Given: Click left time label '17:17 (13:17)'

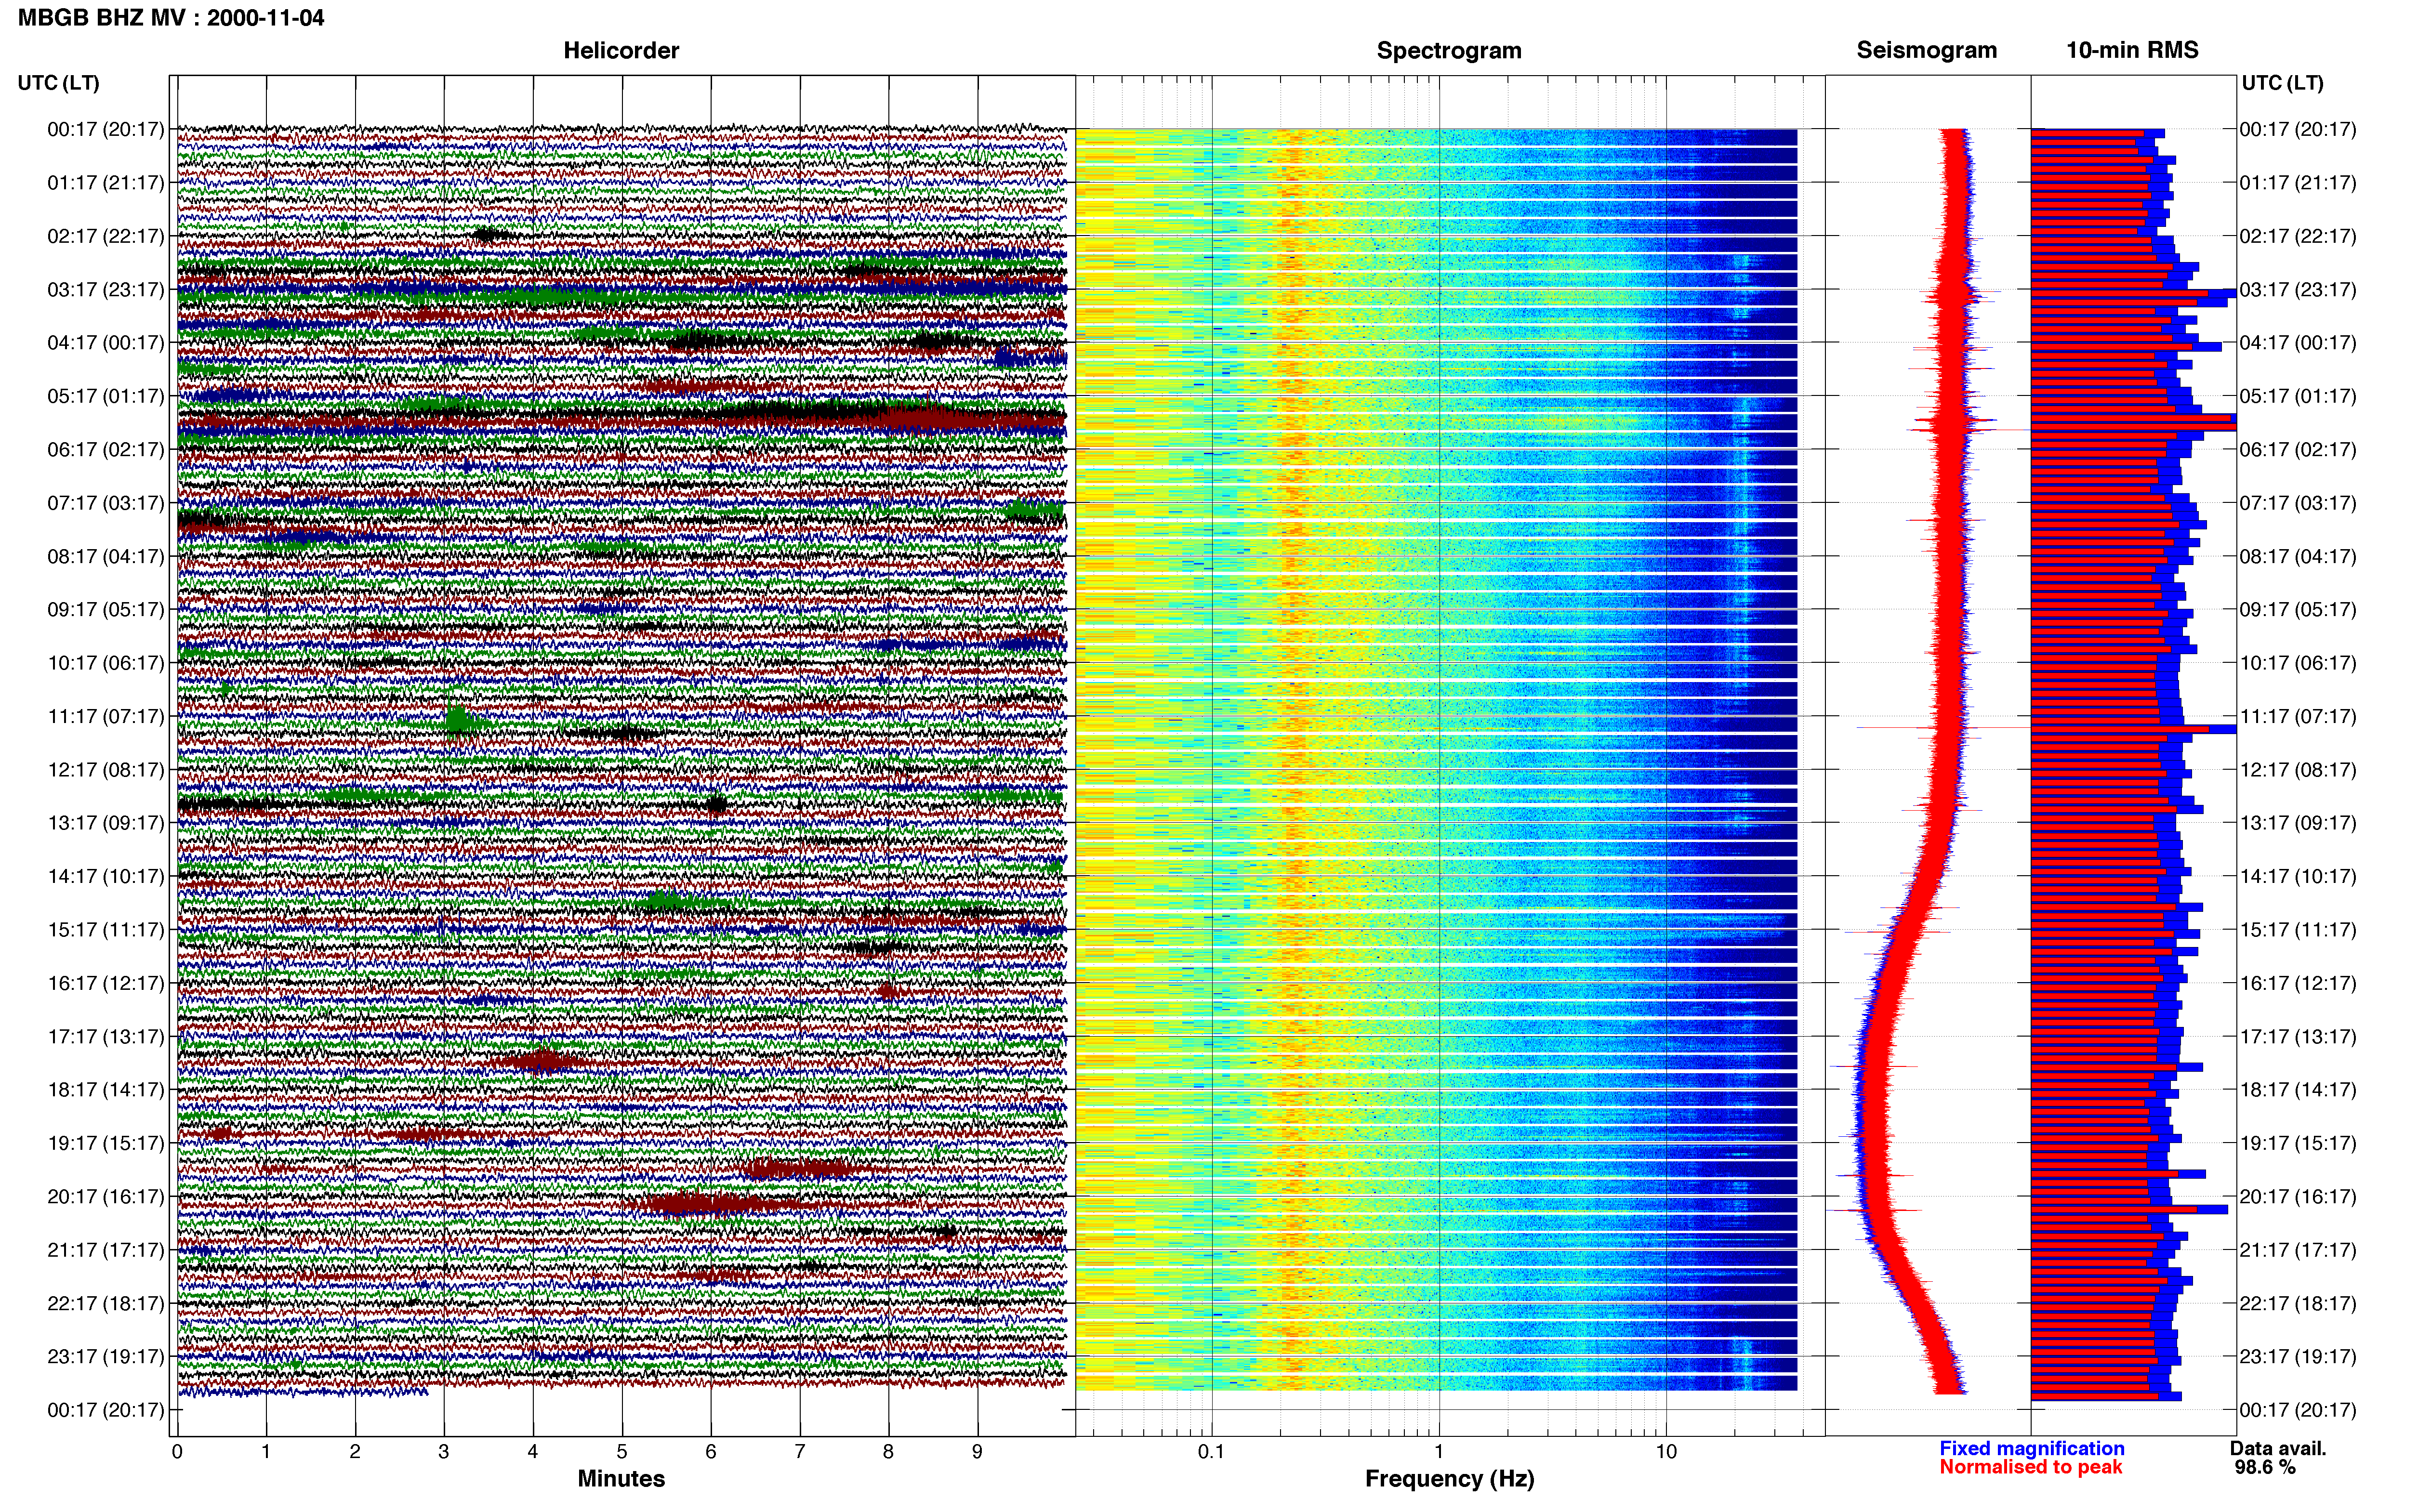Looking at the screenshot, I should tap(106, 1036).
